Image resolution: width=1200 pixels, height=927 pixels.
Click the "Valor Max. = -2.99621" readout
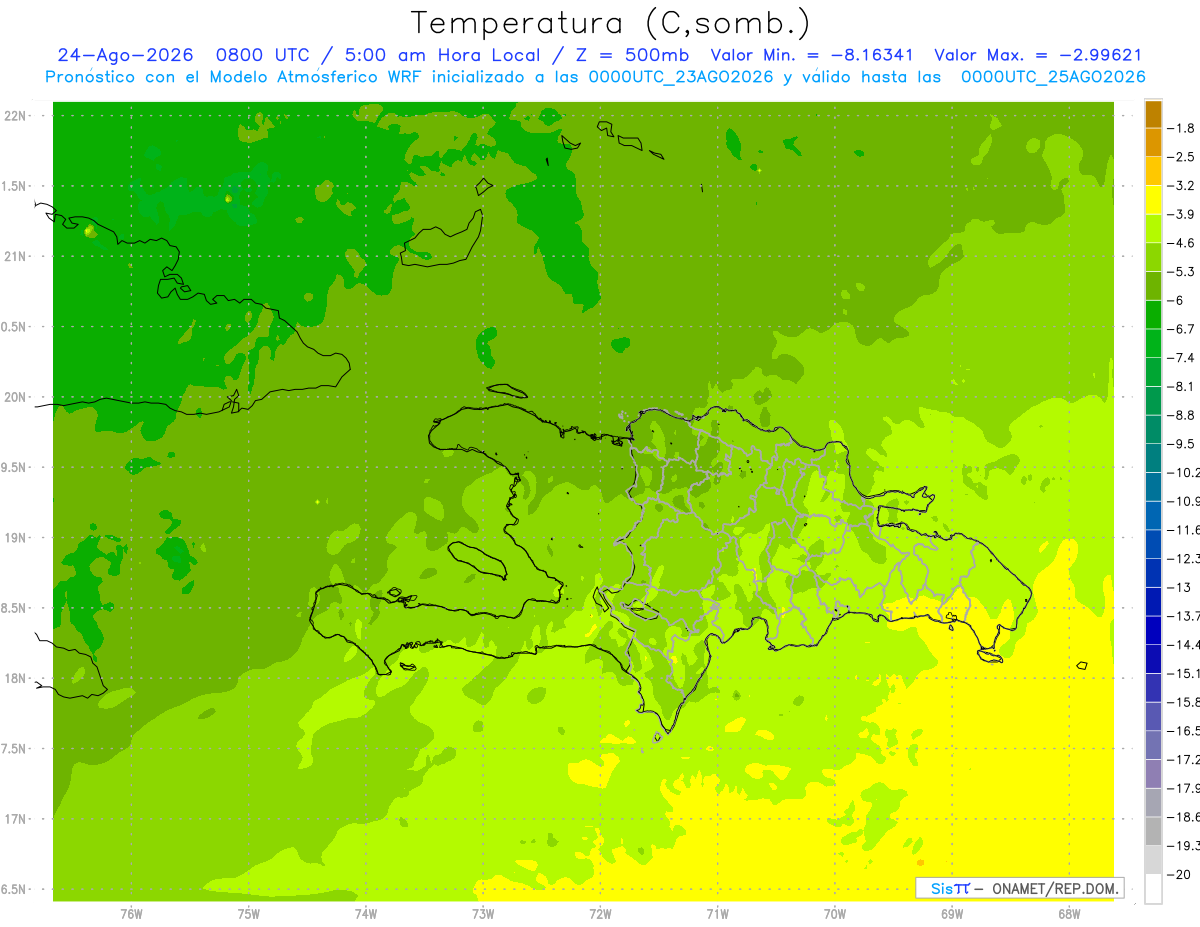1038,55
